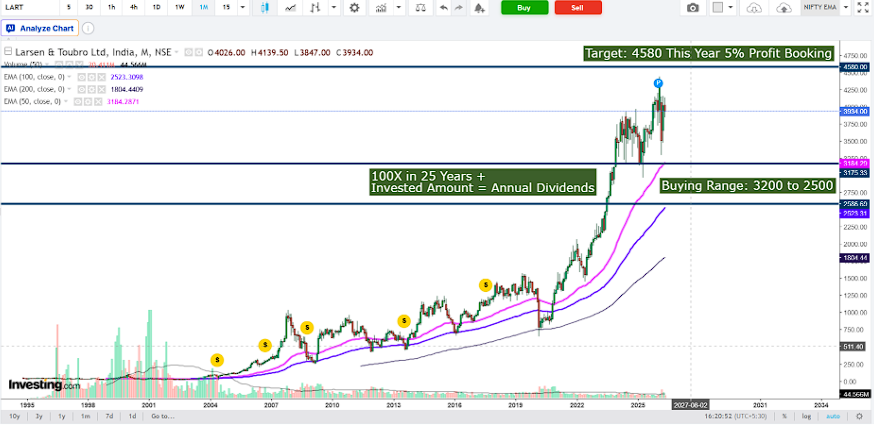Click the compare symbols scales icon
The image size is (877, 427).
pyautogui.click(x=420, y=7)
